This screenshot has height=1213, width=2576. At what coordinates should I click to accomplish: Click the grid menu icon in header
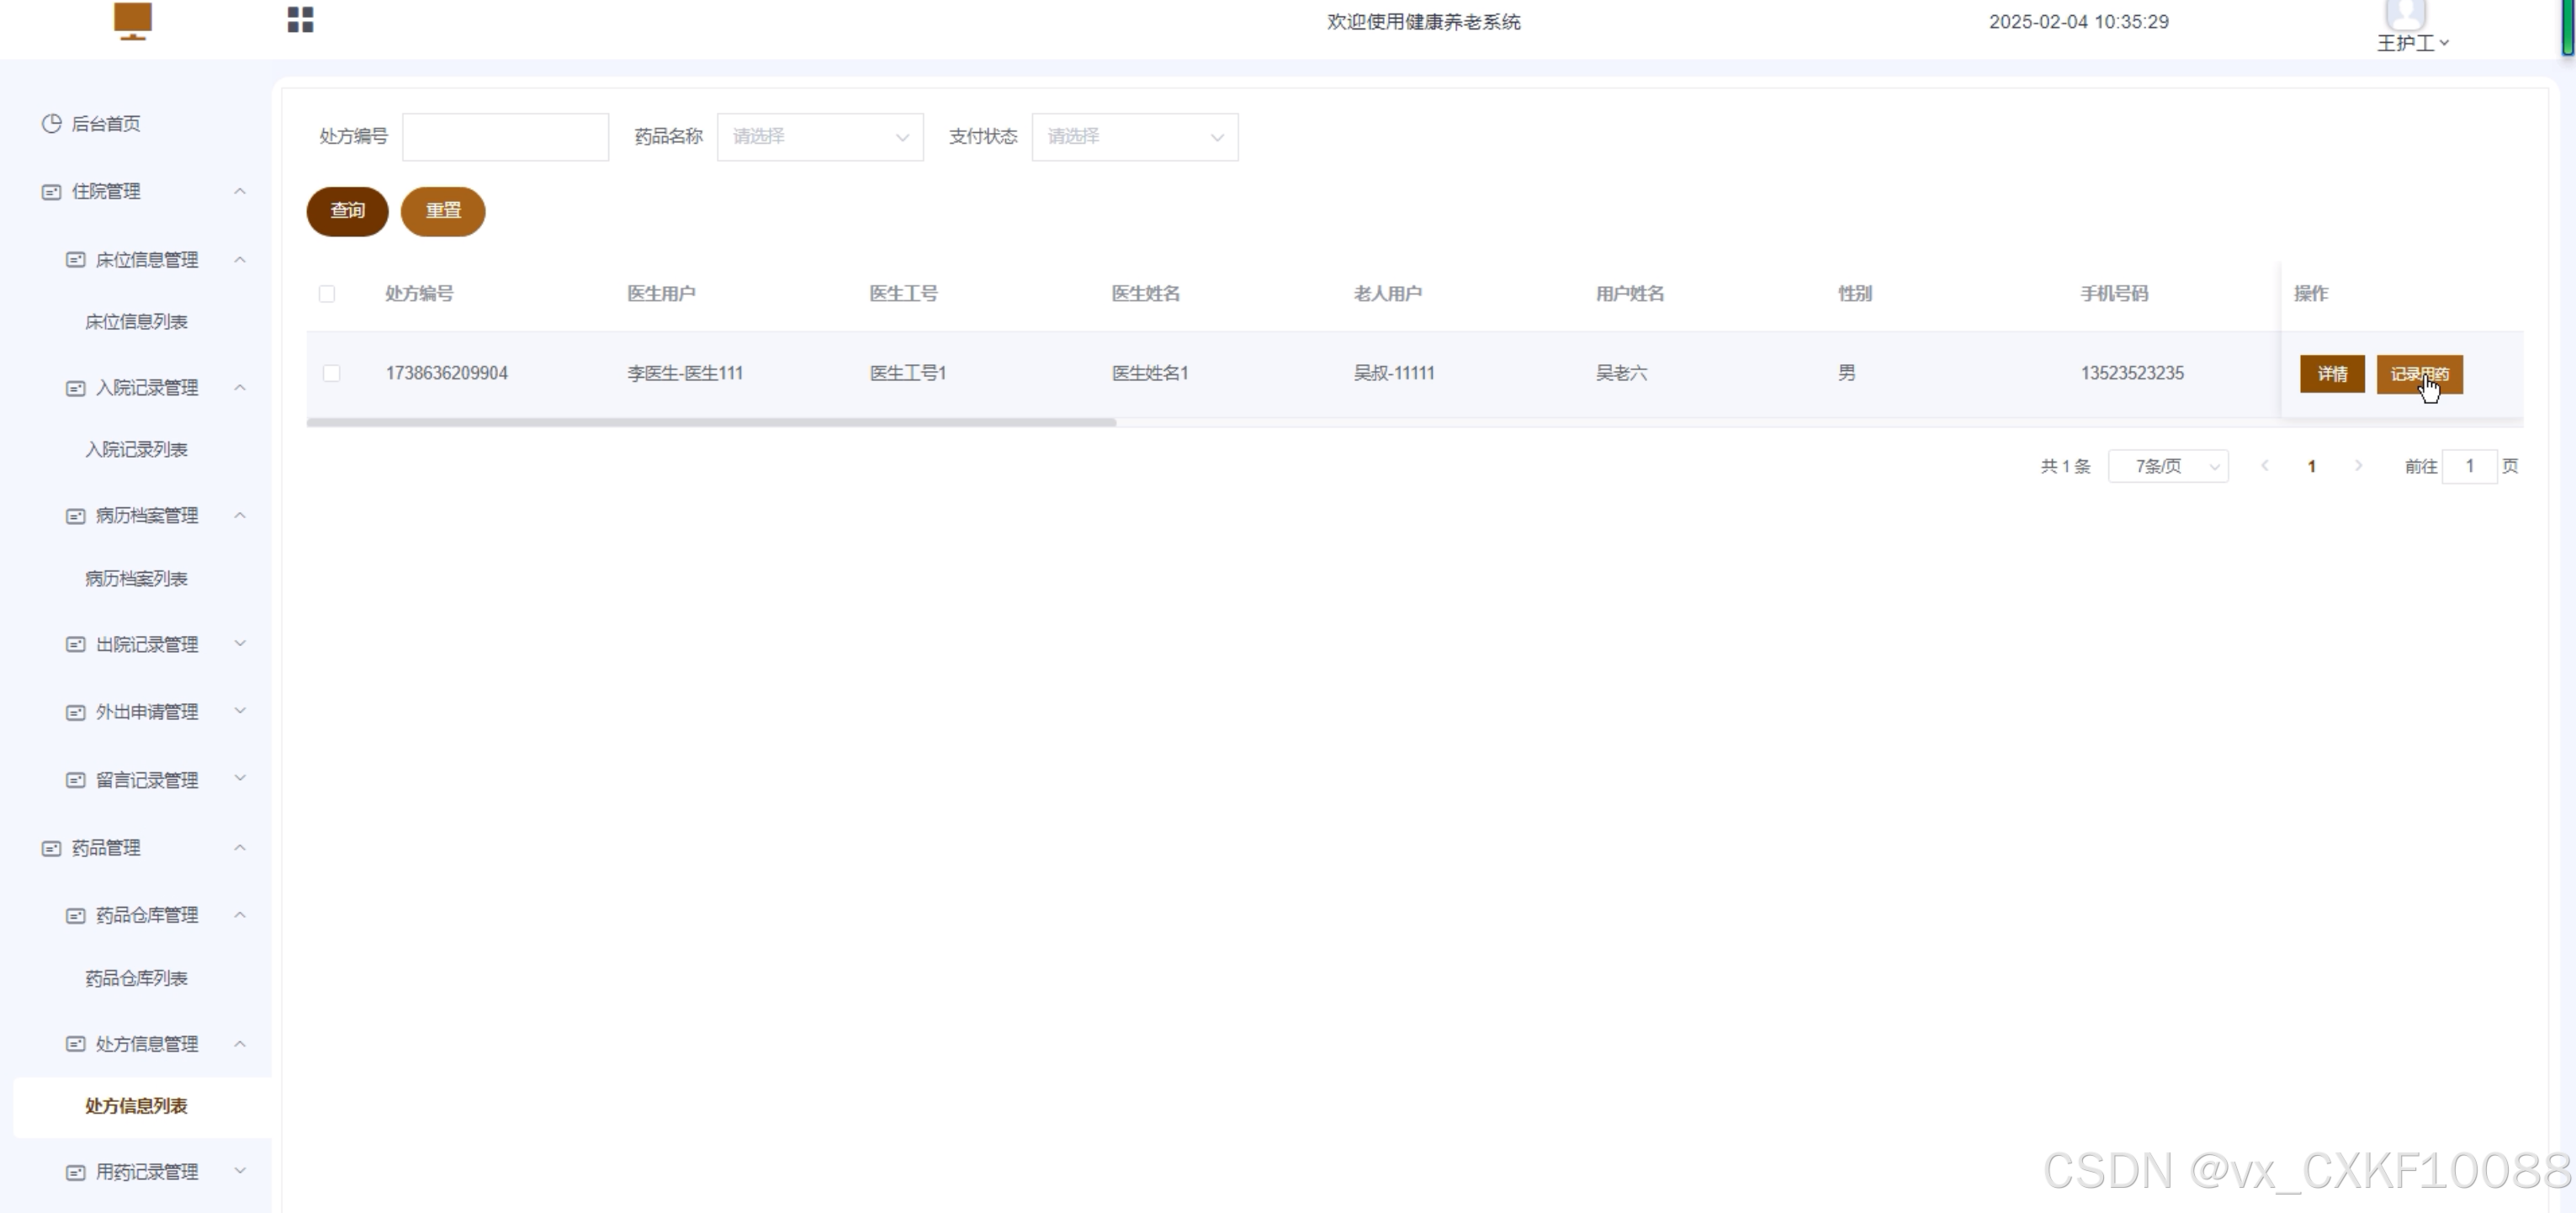(x=300, y=20)
